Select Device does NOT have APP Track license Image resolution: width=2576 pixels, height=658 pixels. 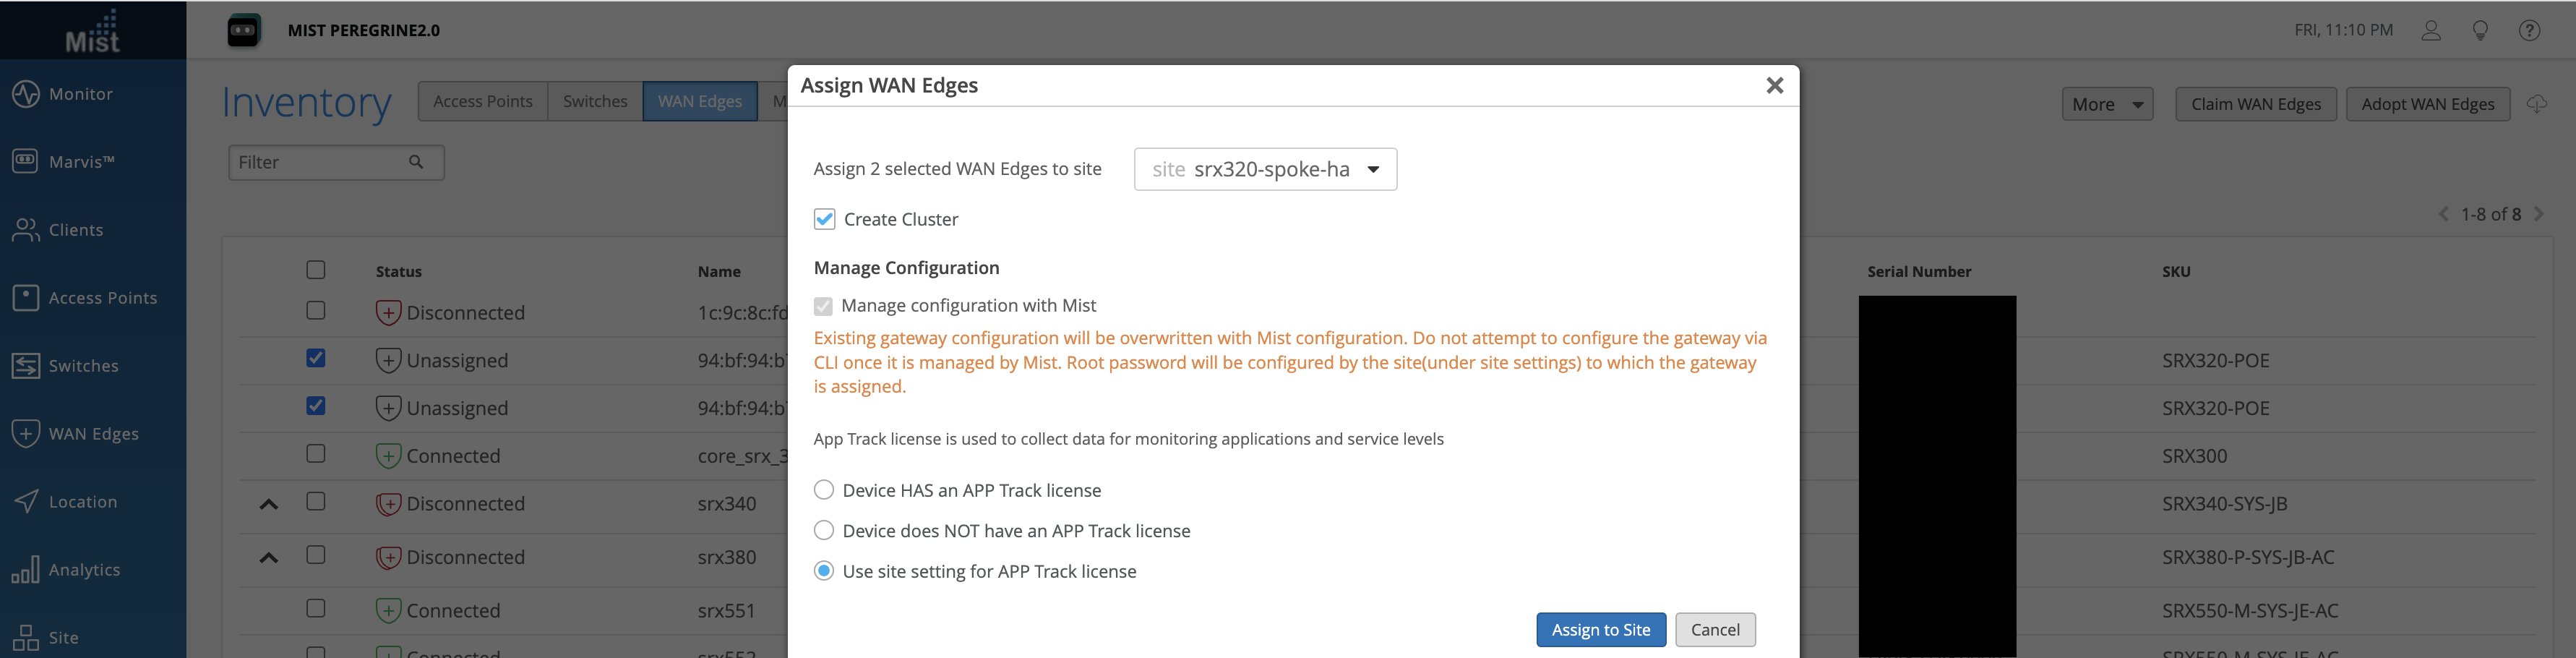tap(824, 531)
